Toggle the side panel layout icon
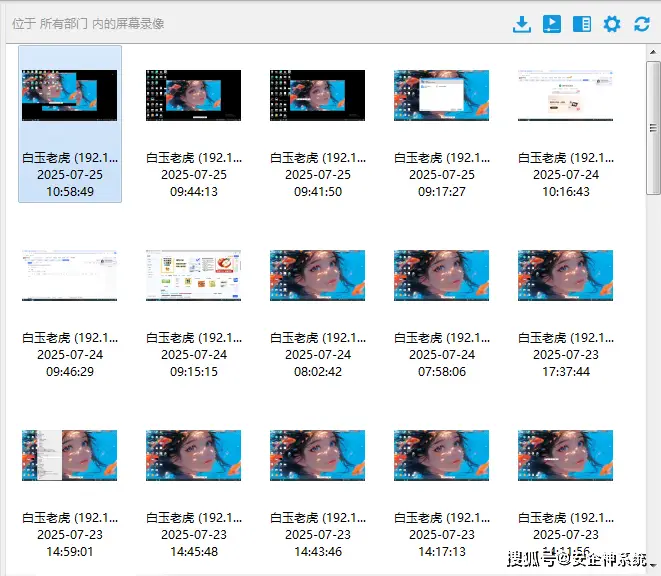The height and width of the screenshot is (576, 661). coord(581,24)
